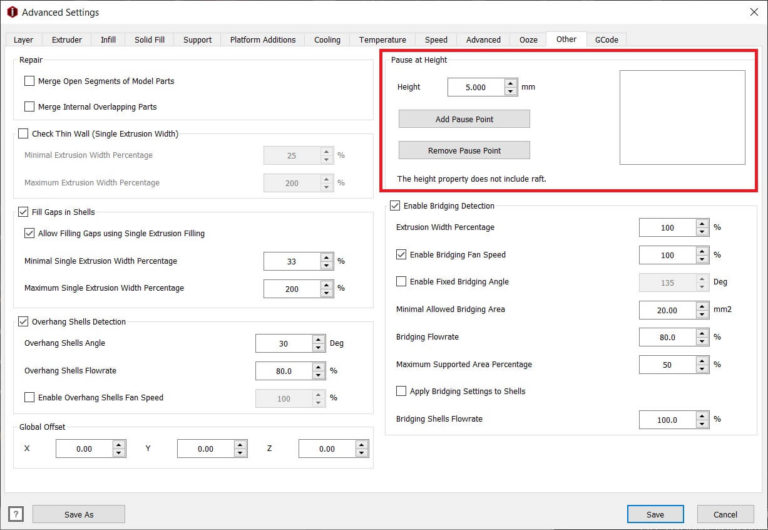768x530 pixels.
Task: Open the Cooling tab
Action: click(x=327, y=40)
